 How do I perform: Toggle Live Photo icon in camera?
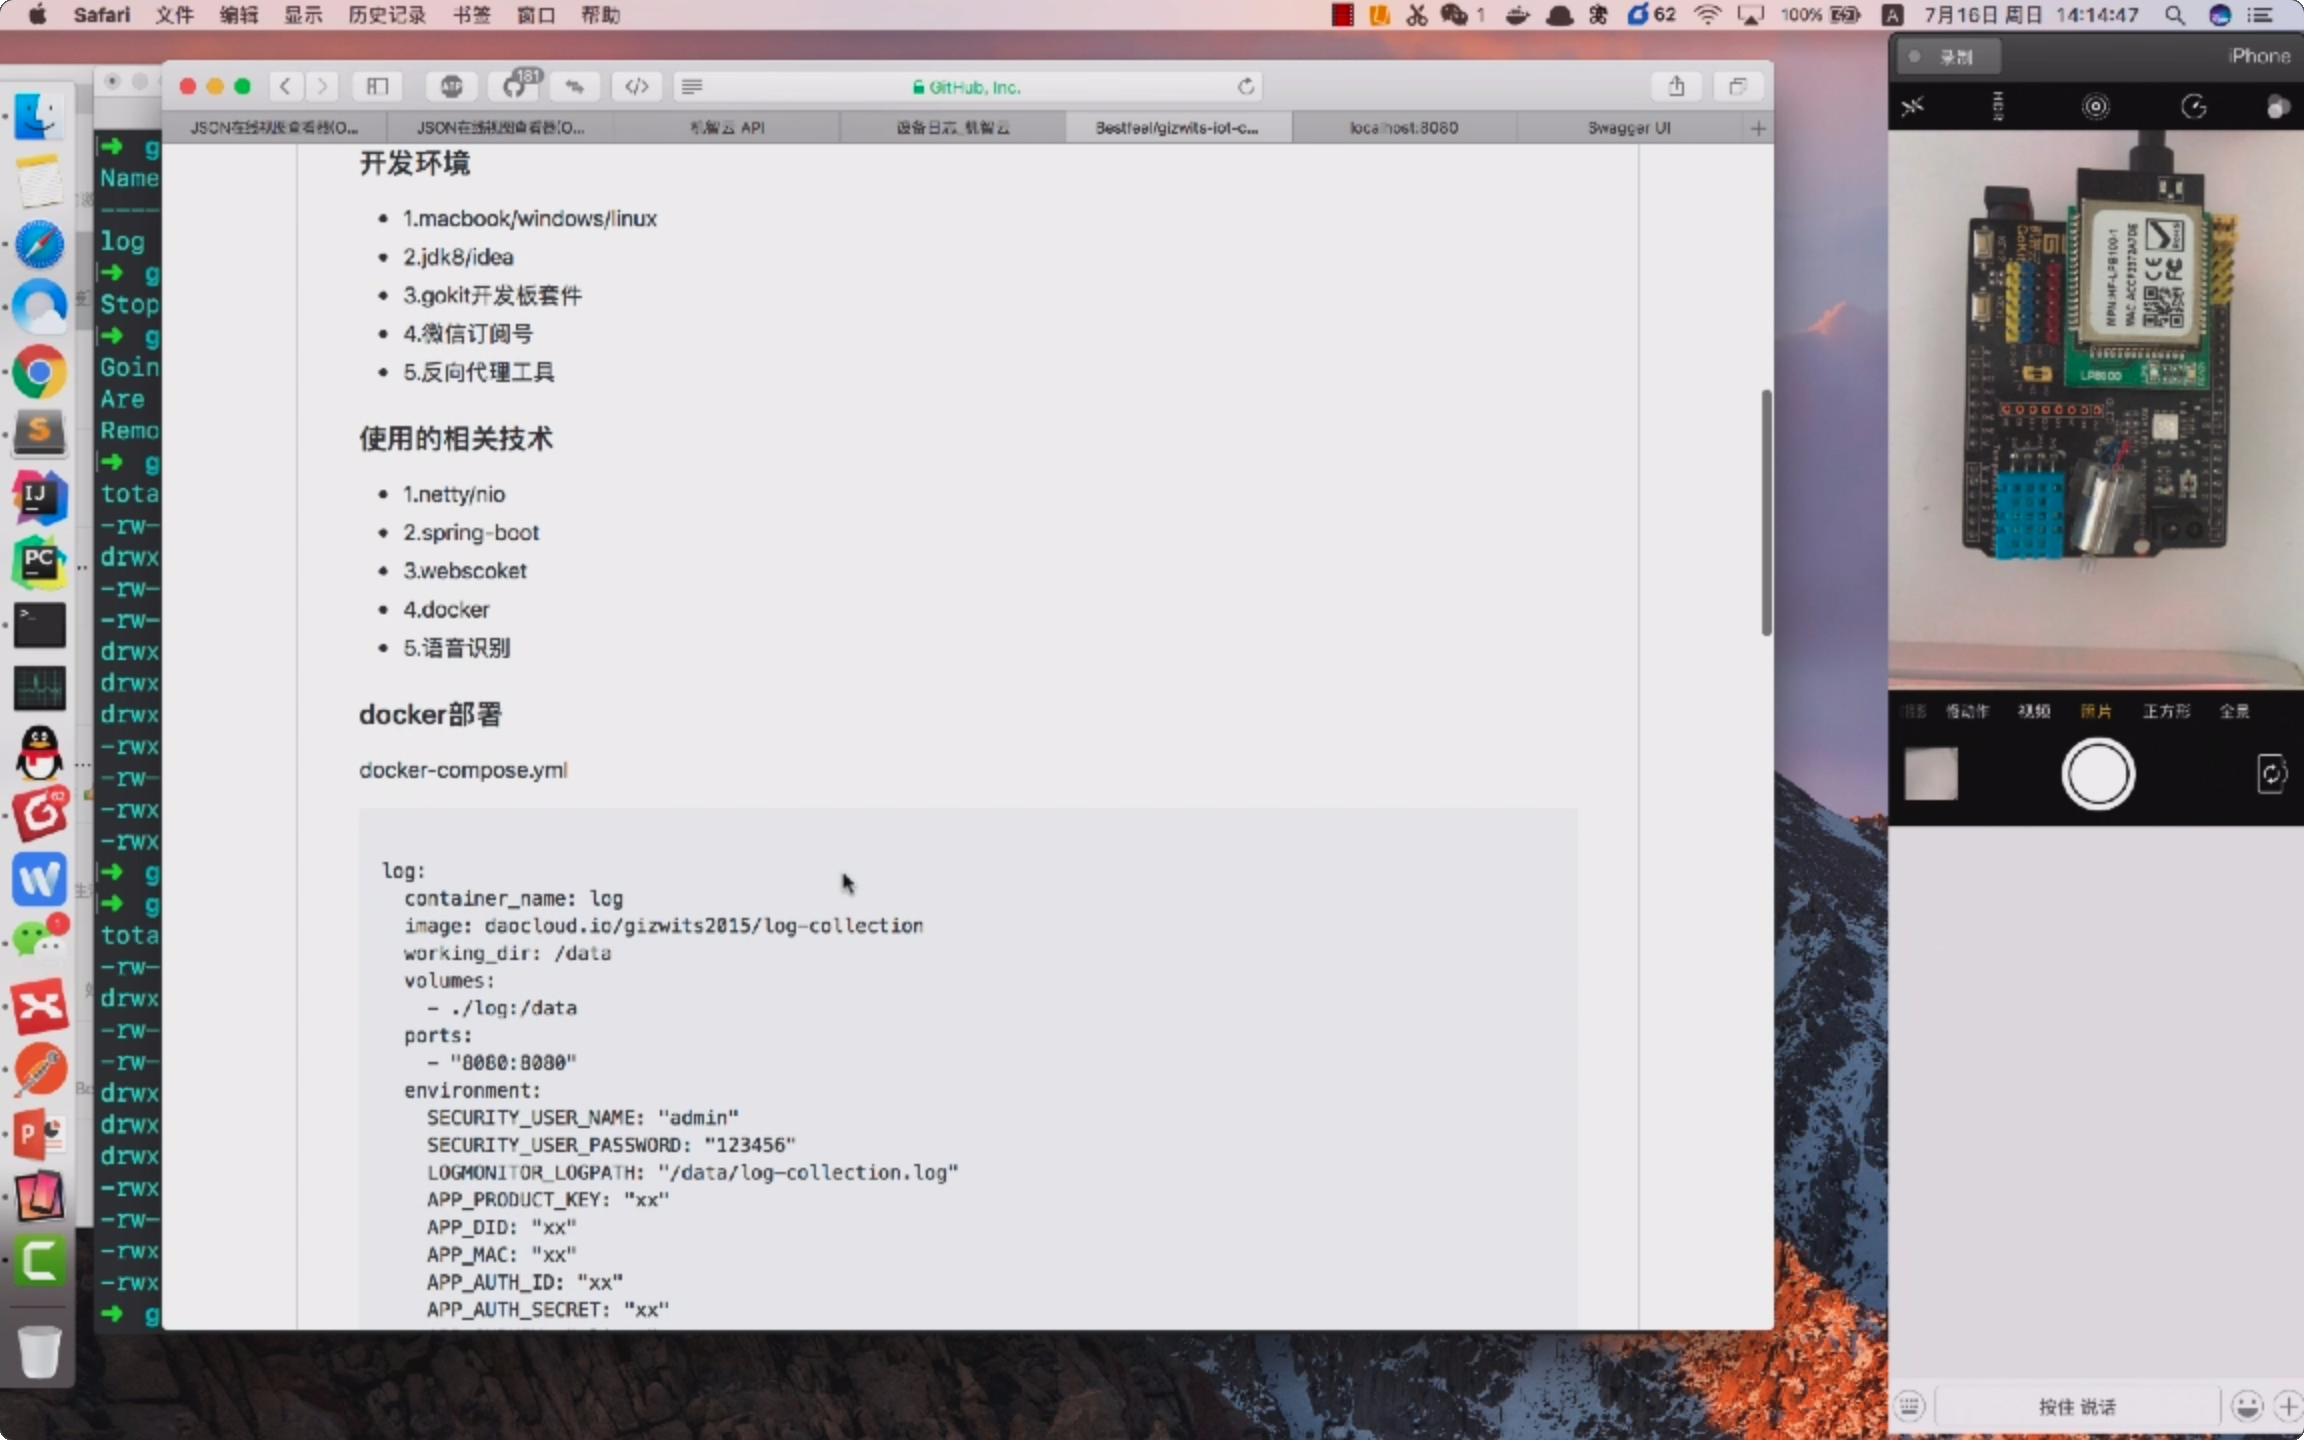point(2095,107)
